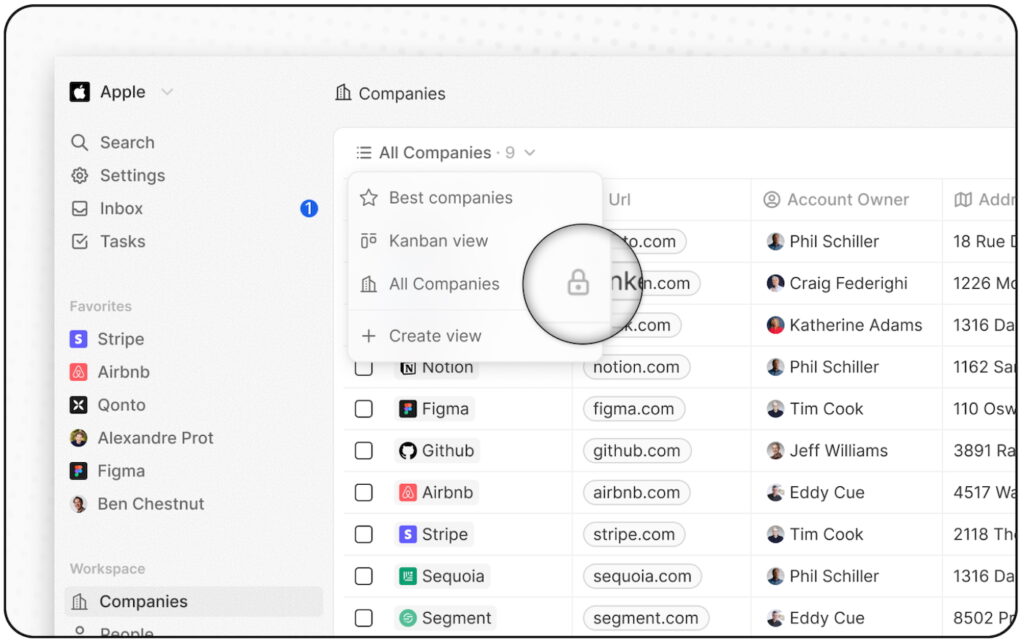Open Search in the sidebar
Screen dimensions: 1024x642
(113, 142)
